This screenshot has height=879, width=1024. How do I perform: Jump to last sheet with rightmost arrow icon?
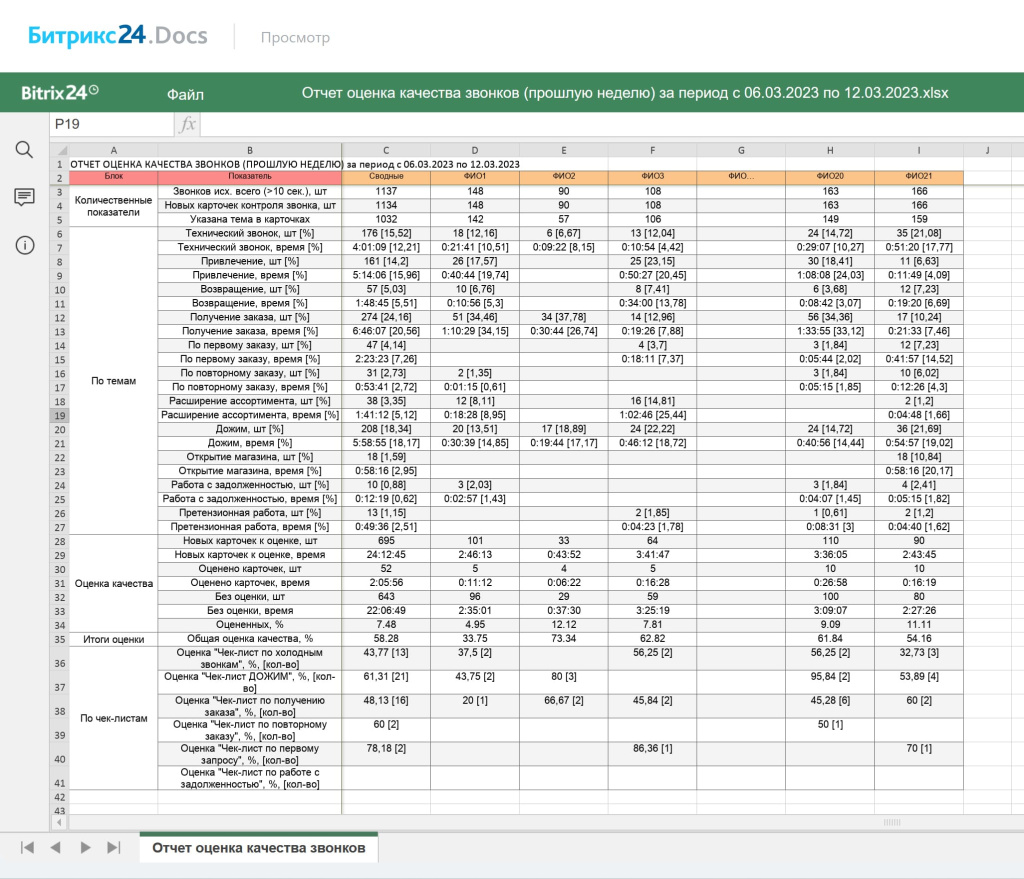pos(113,845)
